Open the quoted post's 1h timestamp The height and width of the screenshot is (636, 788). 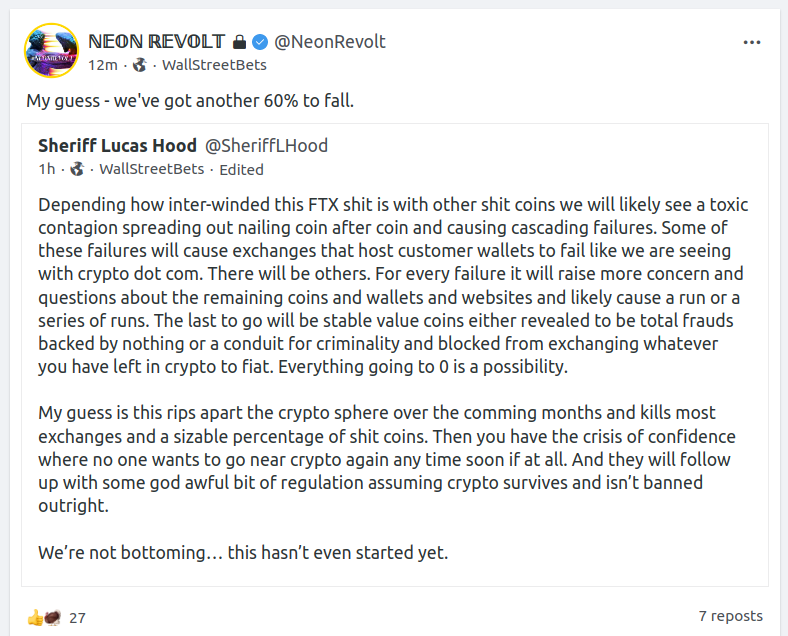[x=47, y=169]
